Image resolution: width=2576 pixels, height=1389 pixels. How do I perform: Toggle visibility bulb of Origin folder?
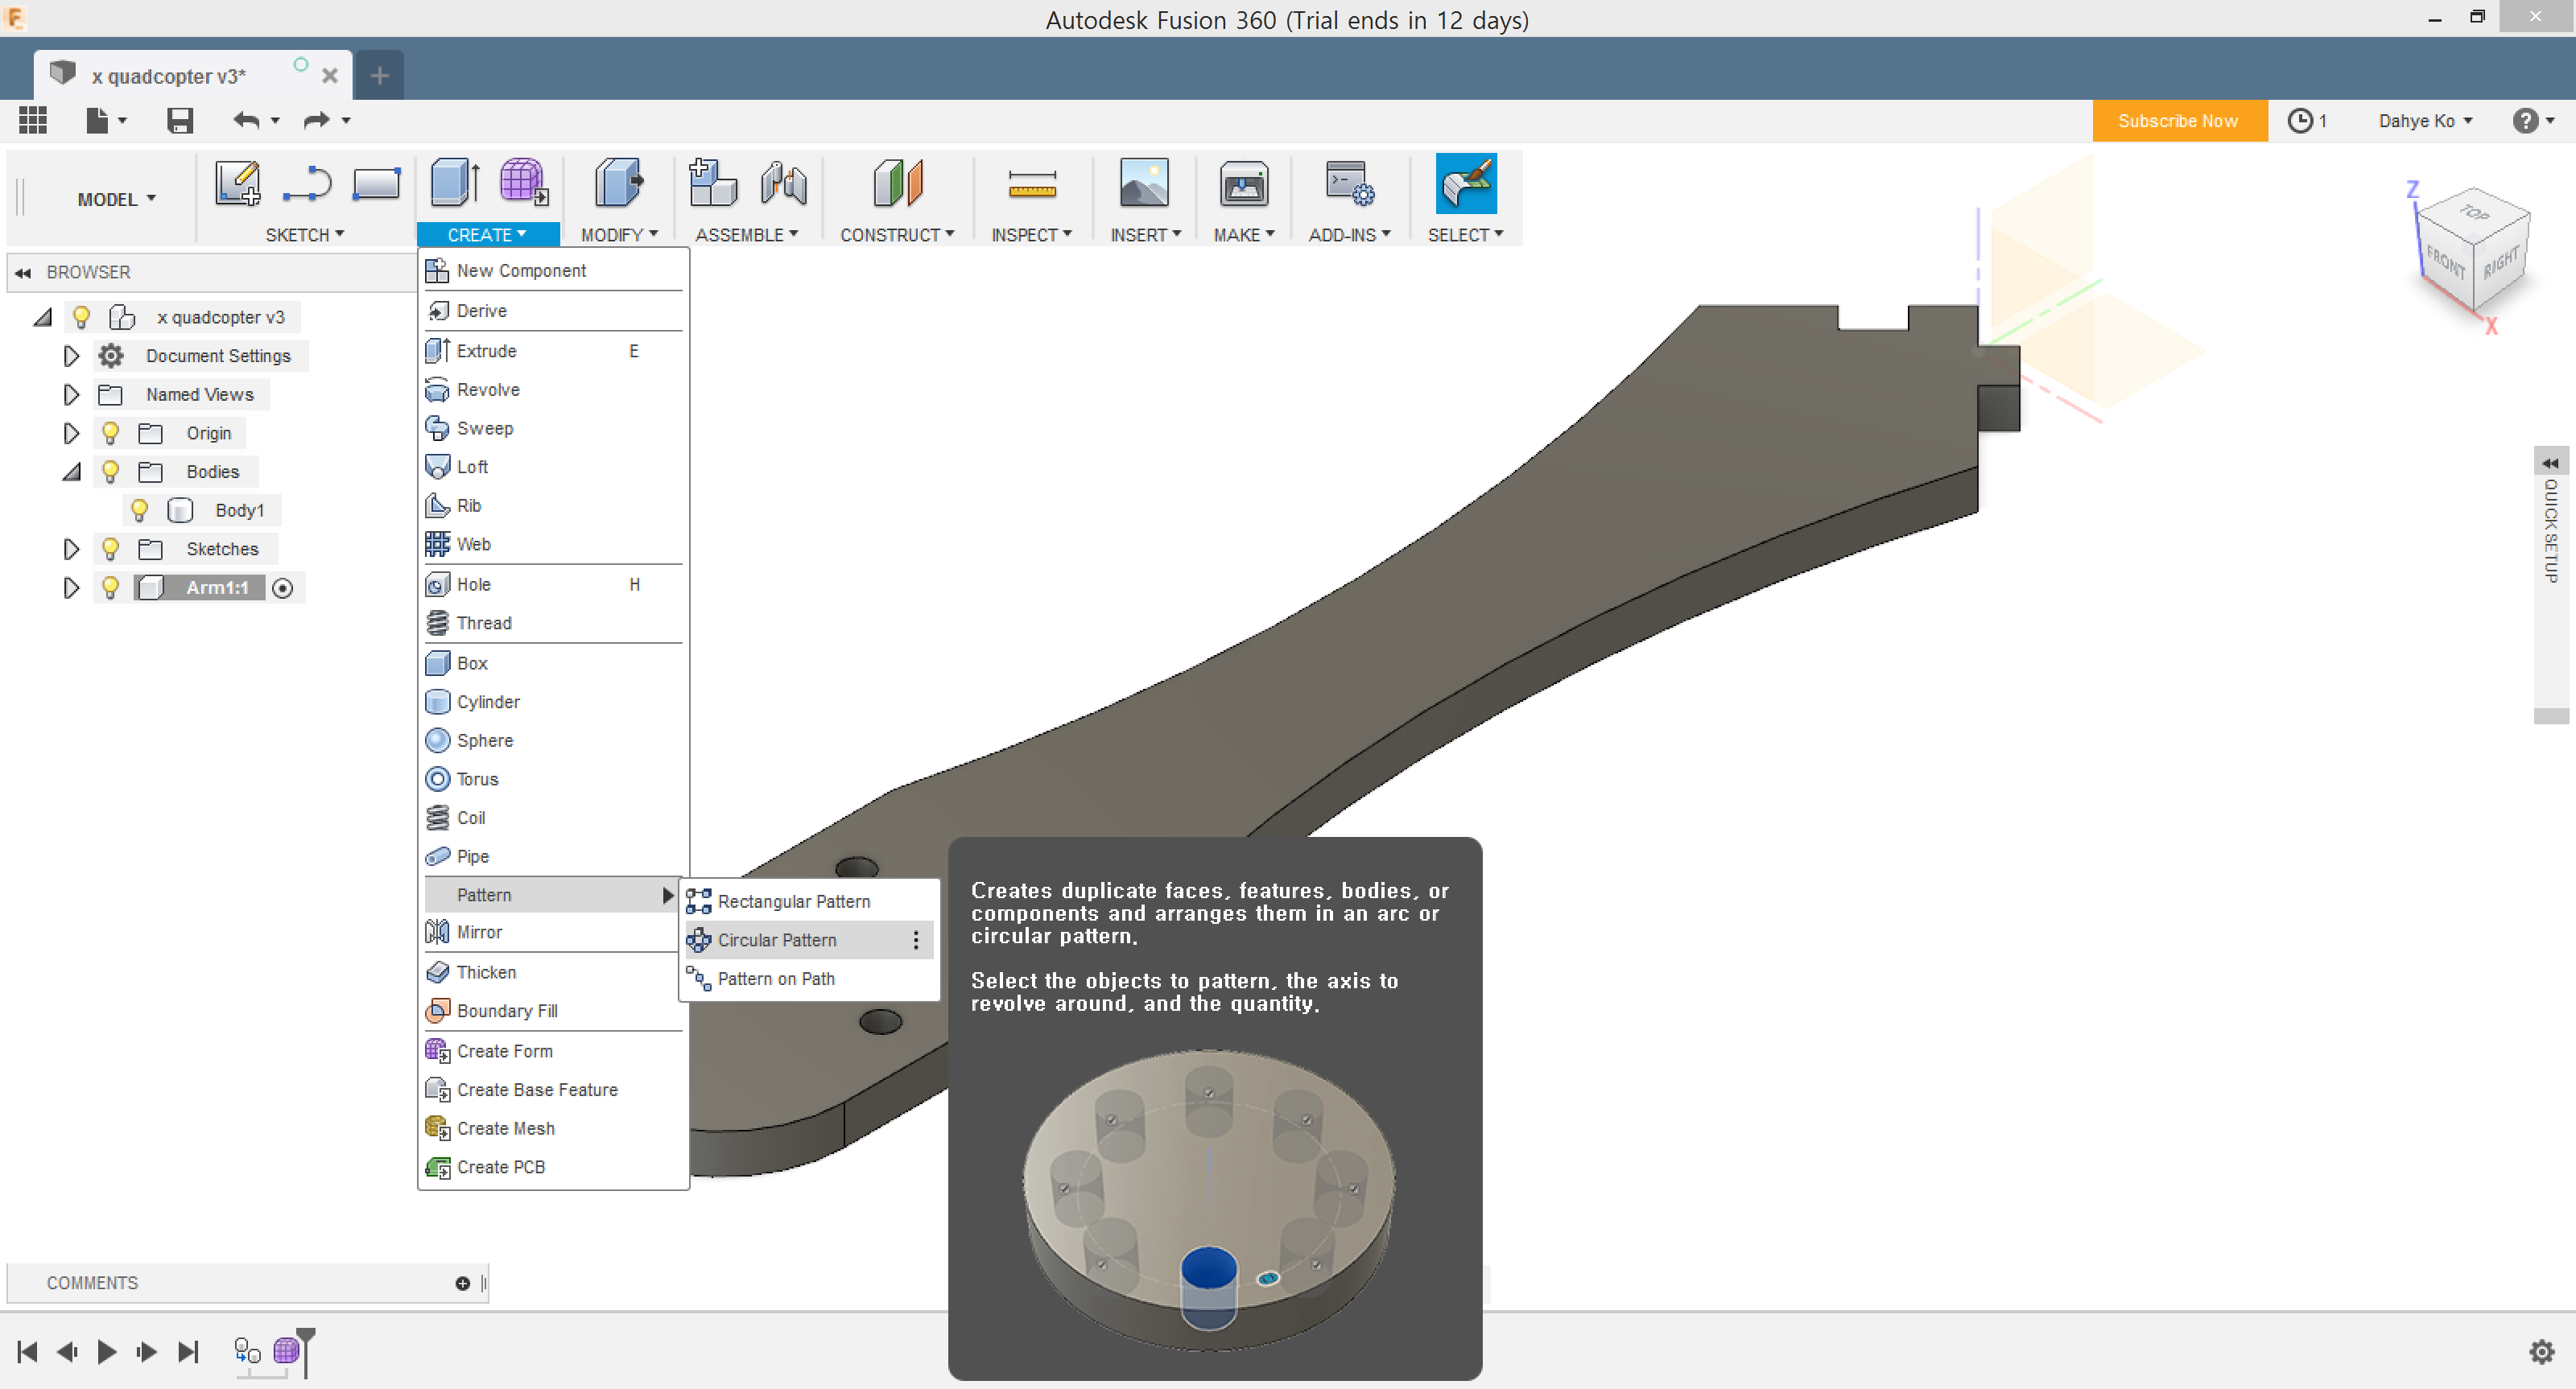click(111, 434)
